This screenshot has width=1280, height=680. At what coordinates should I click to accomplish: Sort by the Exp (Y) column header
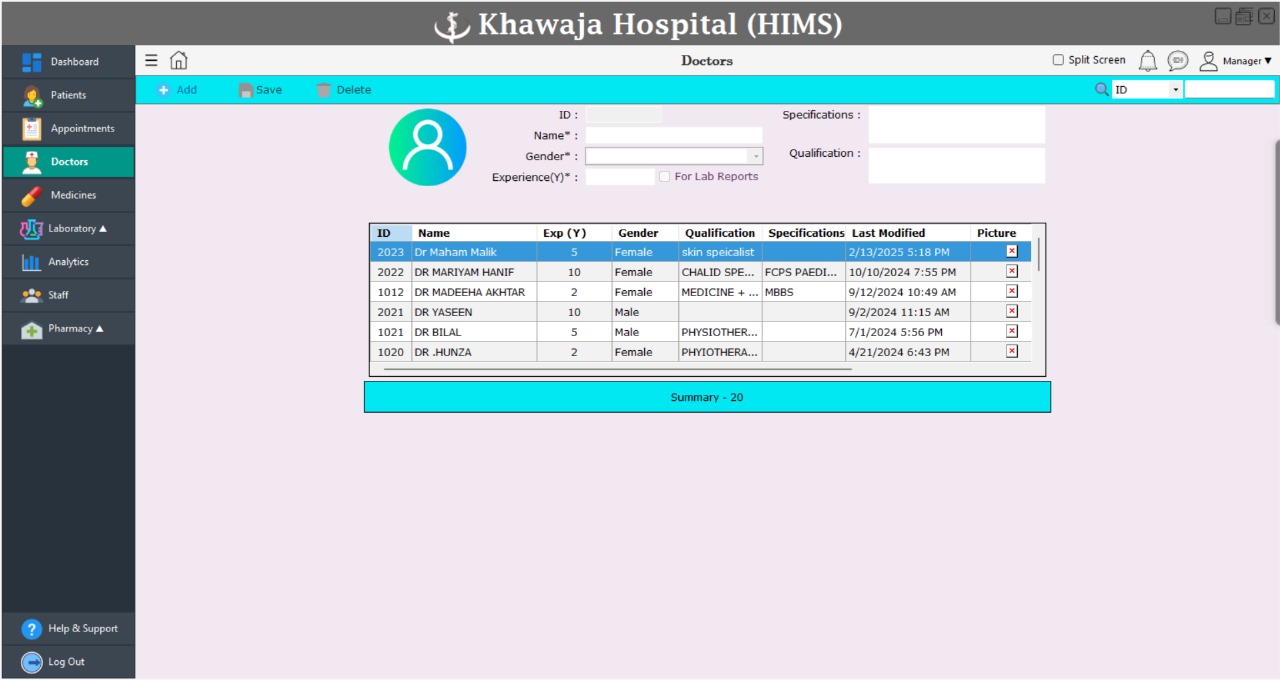[574, 233]
